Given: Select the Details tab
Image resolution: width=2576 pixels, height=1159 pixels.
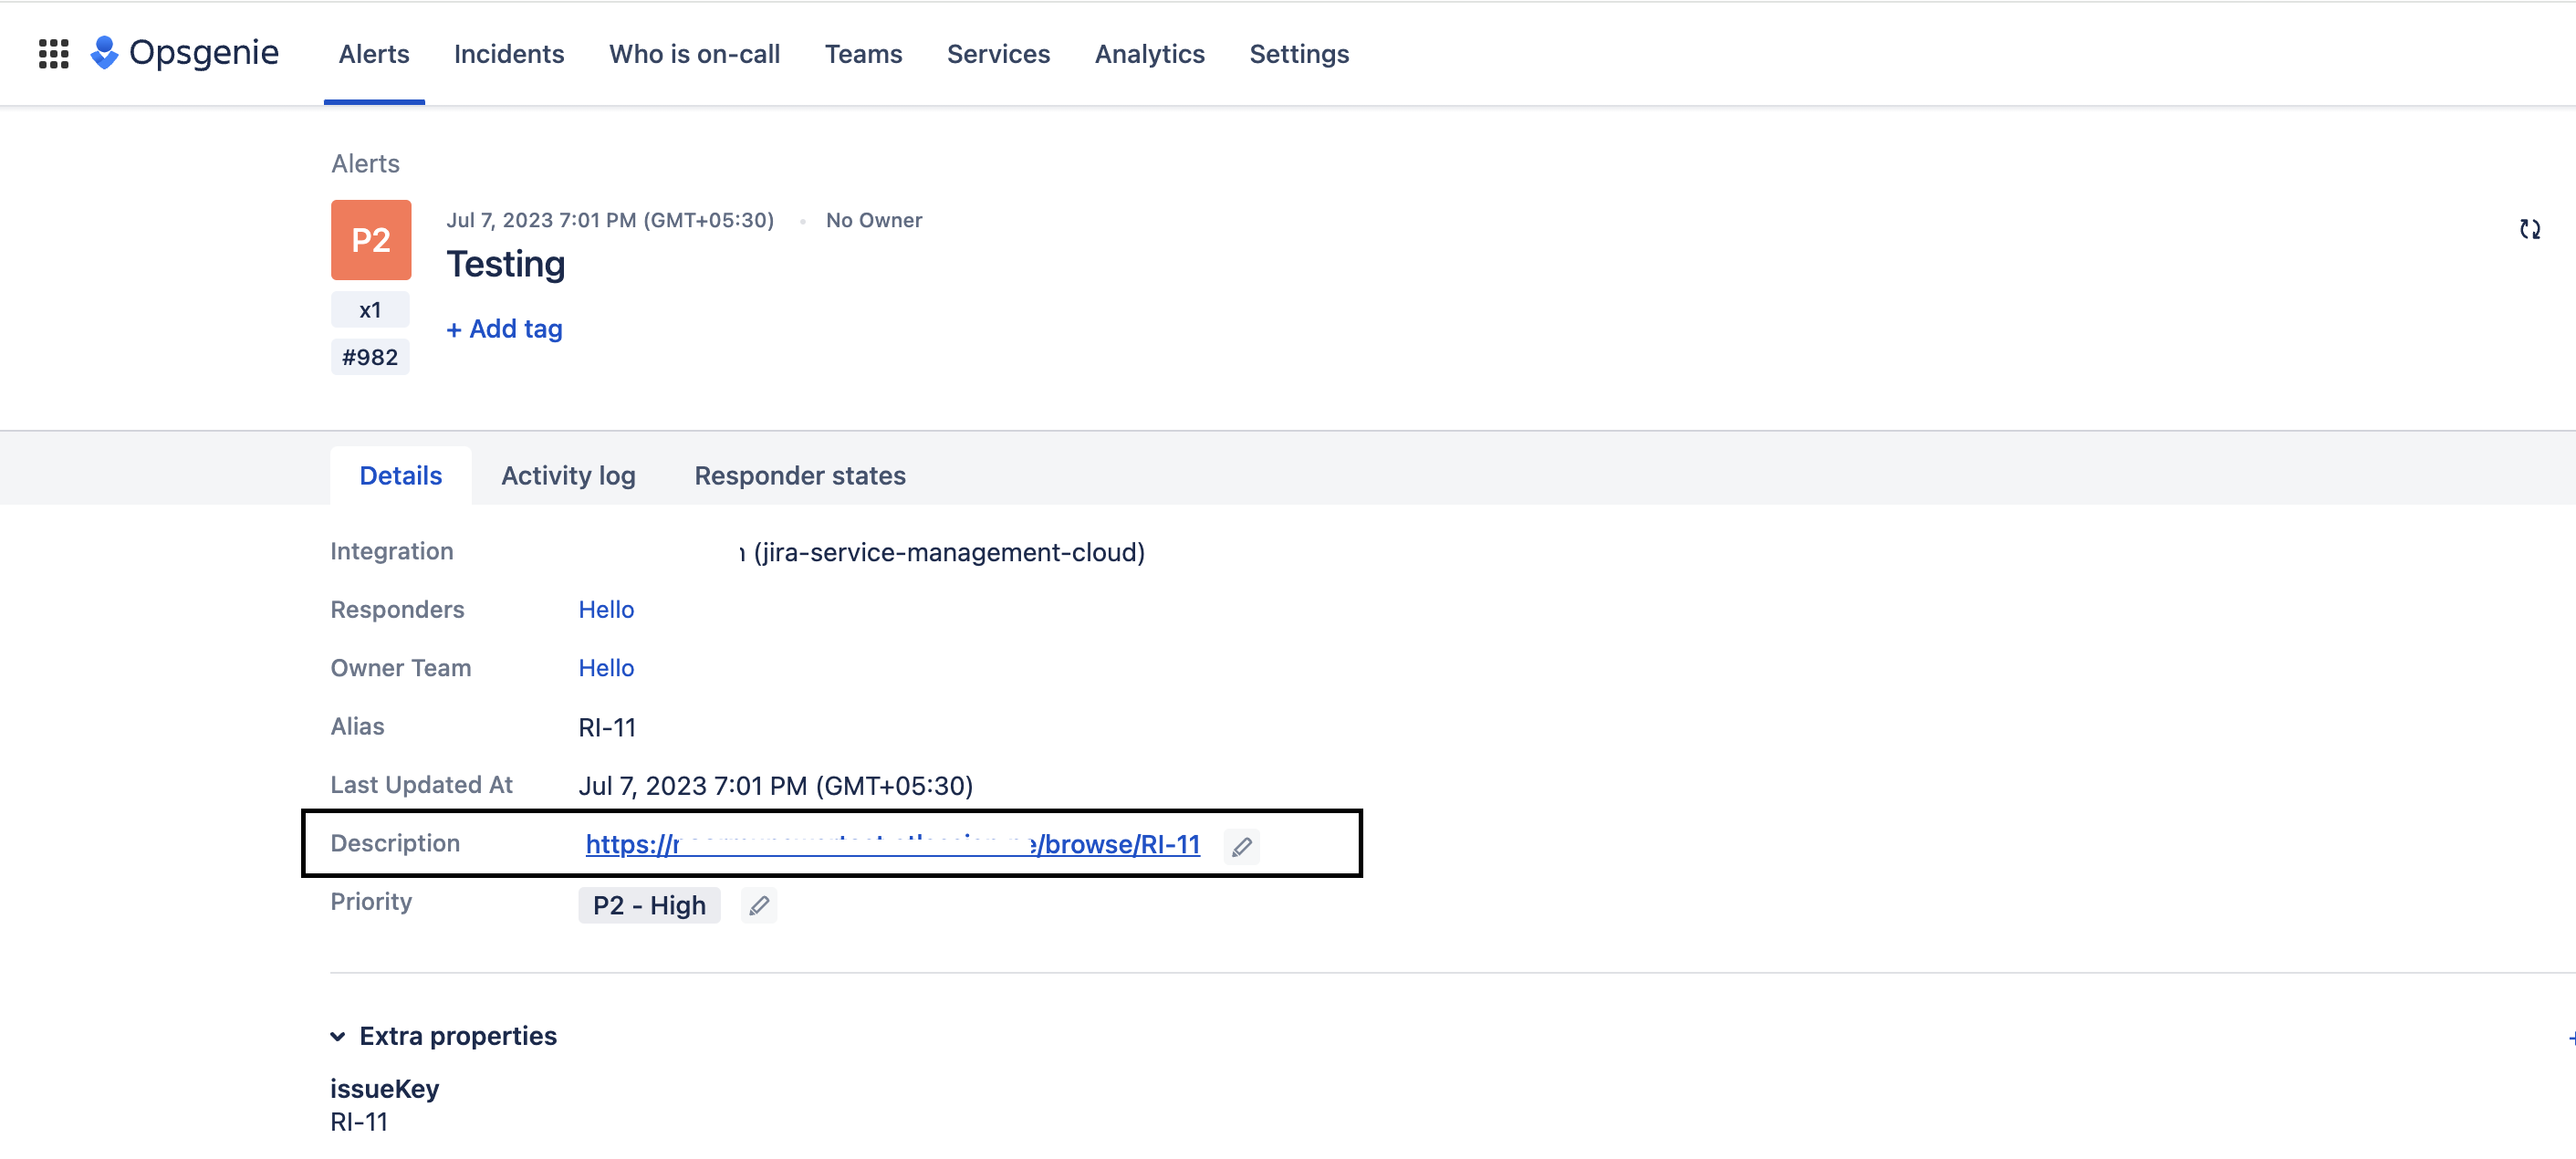Looking at the screenshot, I should pyautogui.click(x=400, y=476).
